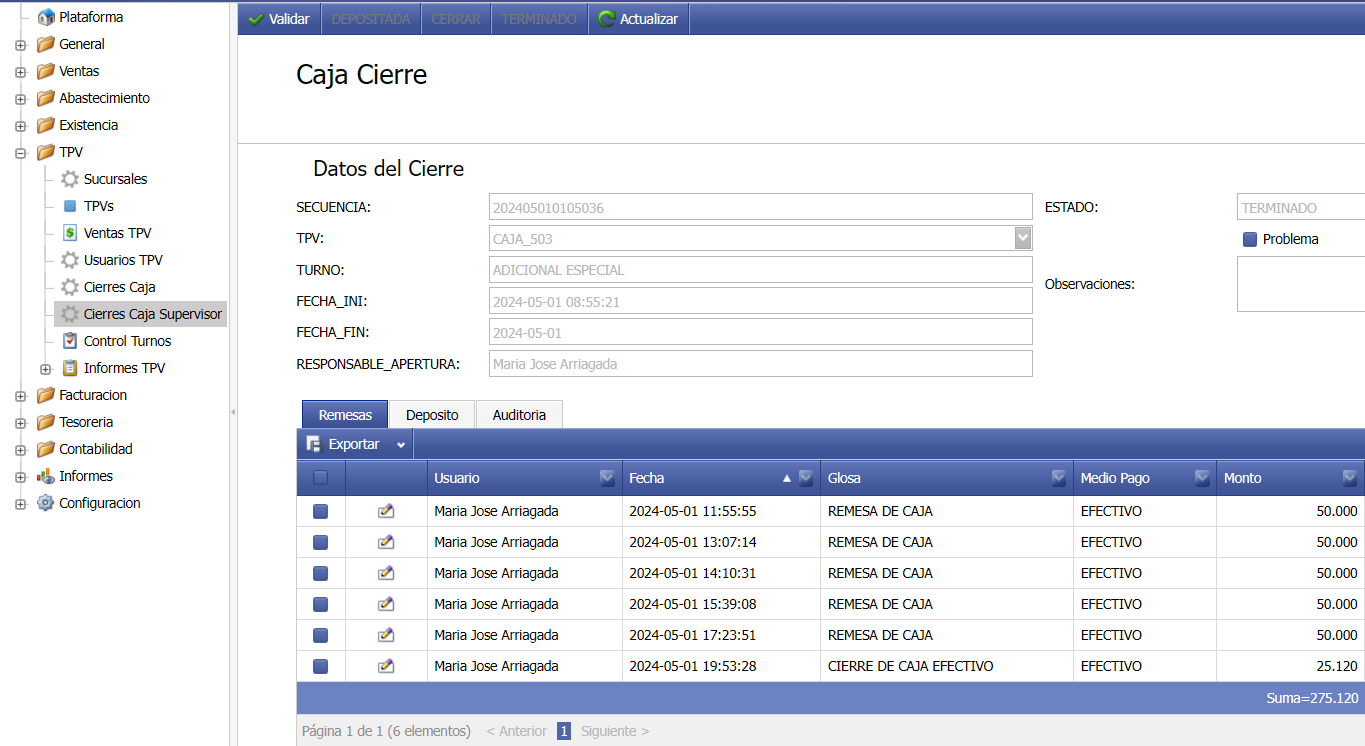Open the Glosa column filter
This screenshot has height=746, width=1365.
tap(1059, 478)
